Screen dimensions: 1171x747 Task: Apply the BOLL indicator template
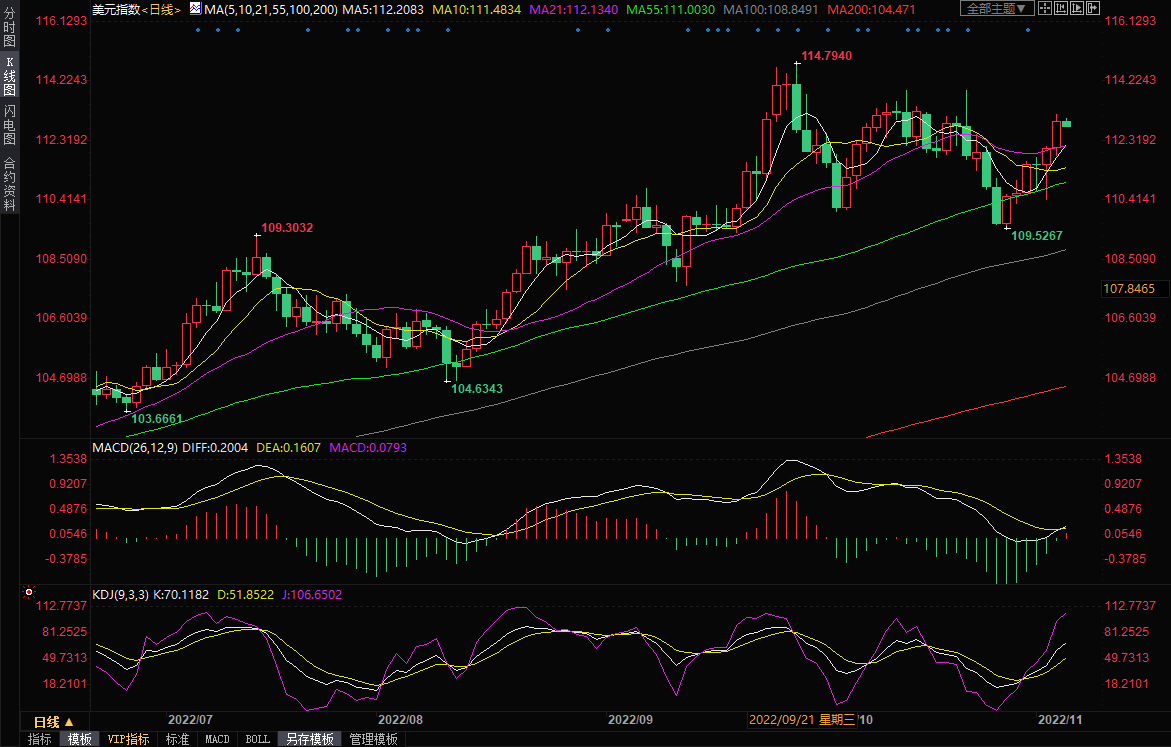(x=257, y=739)
